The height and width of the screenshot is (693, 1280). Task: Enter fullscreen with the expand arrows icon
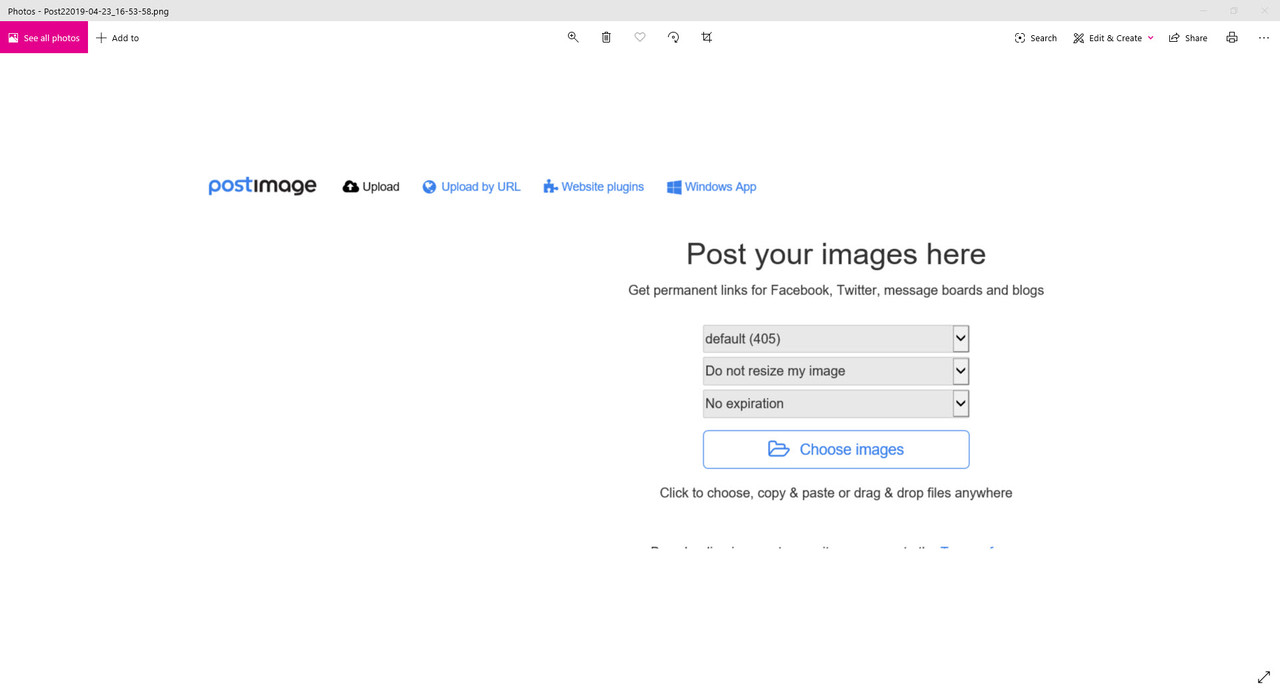point(1264,677)
